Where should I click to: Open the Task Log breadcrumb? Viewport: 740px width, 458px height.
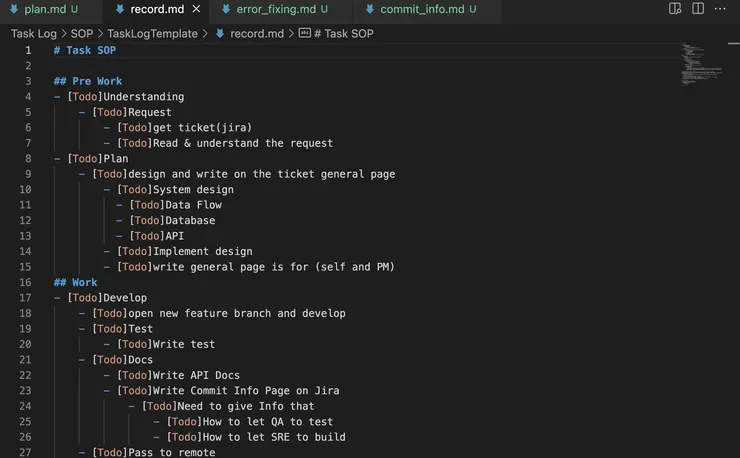pyautogui.click(x=34, y=34)
